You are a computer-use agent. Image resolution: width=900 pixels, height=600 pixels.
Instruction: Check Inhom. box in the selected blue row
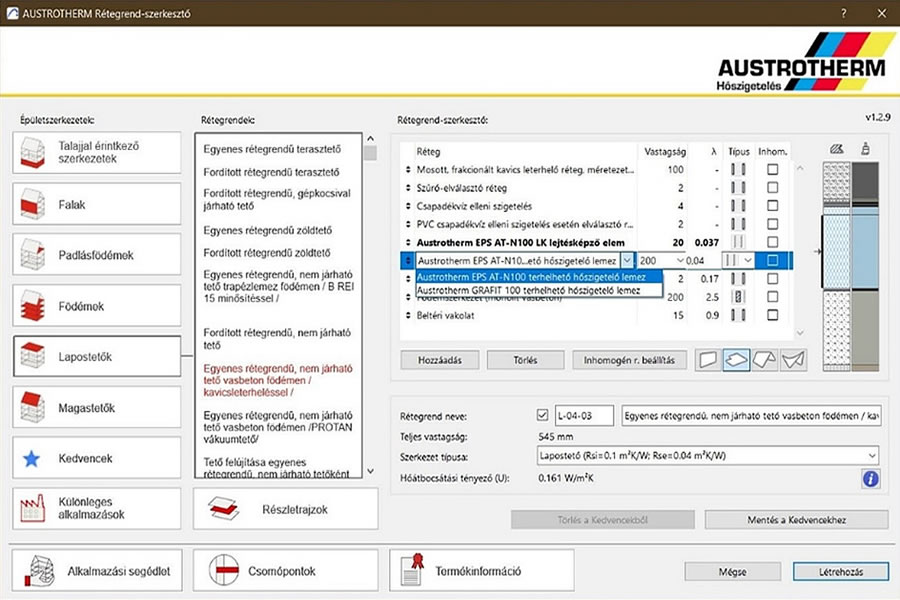[x=773, y=261]
